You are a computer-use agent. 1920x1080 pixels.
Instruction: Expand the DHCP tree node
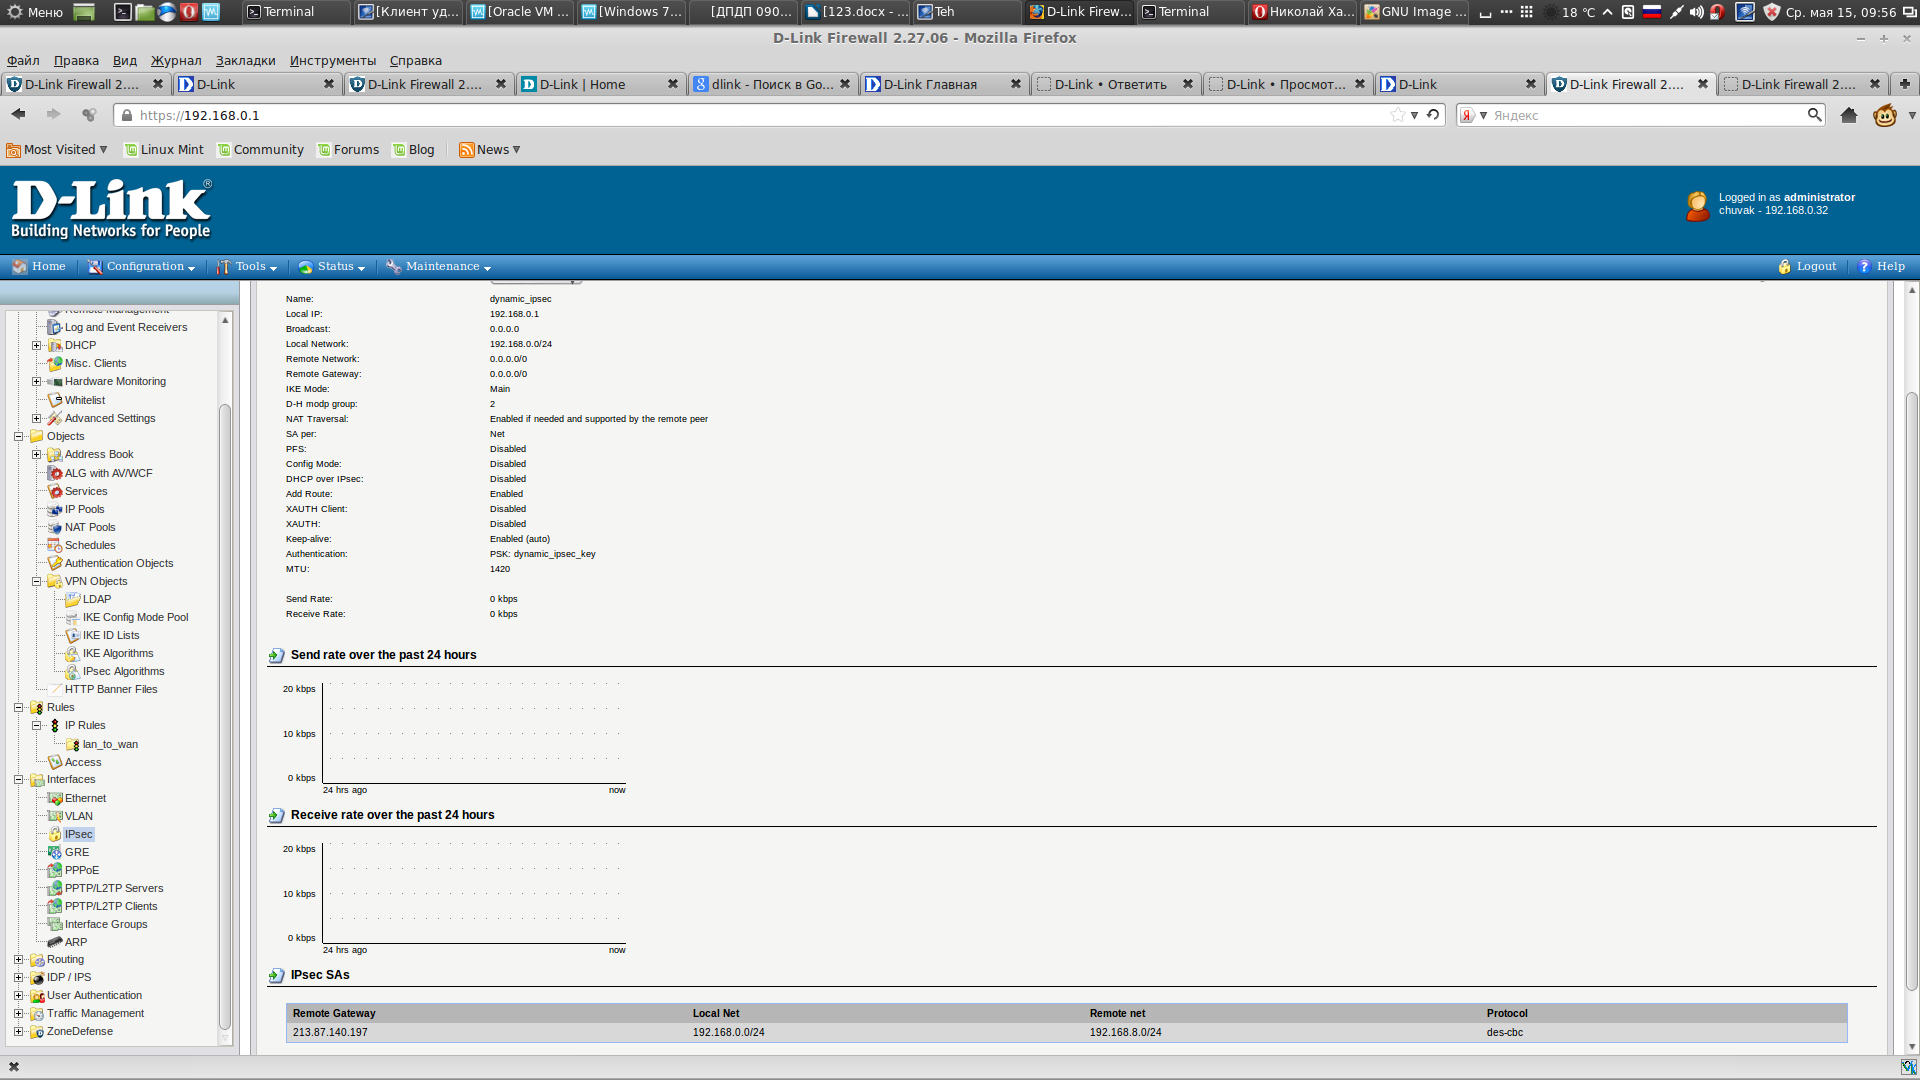coord(37,345)
